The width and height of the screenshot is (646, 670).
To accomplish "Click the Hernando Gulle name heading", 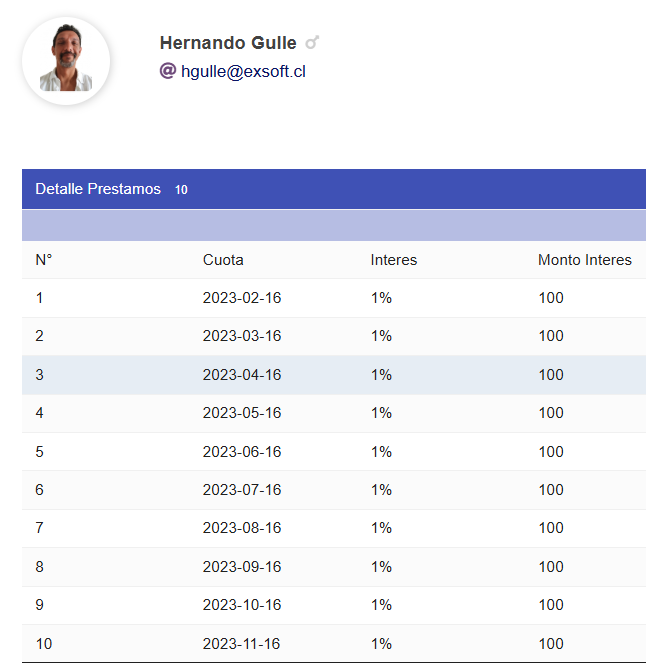I will coord(228,43).
